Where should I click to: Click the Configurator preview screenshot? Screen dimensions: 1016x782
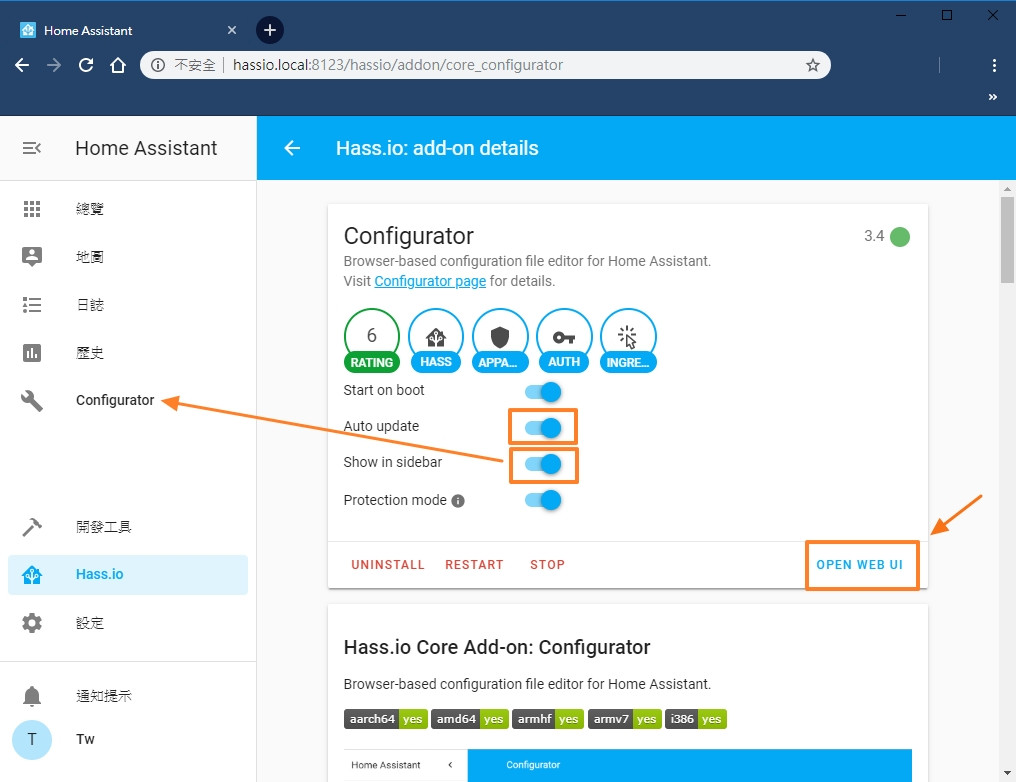[628, 765]
